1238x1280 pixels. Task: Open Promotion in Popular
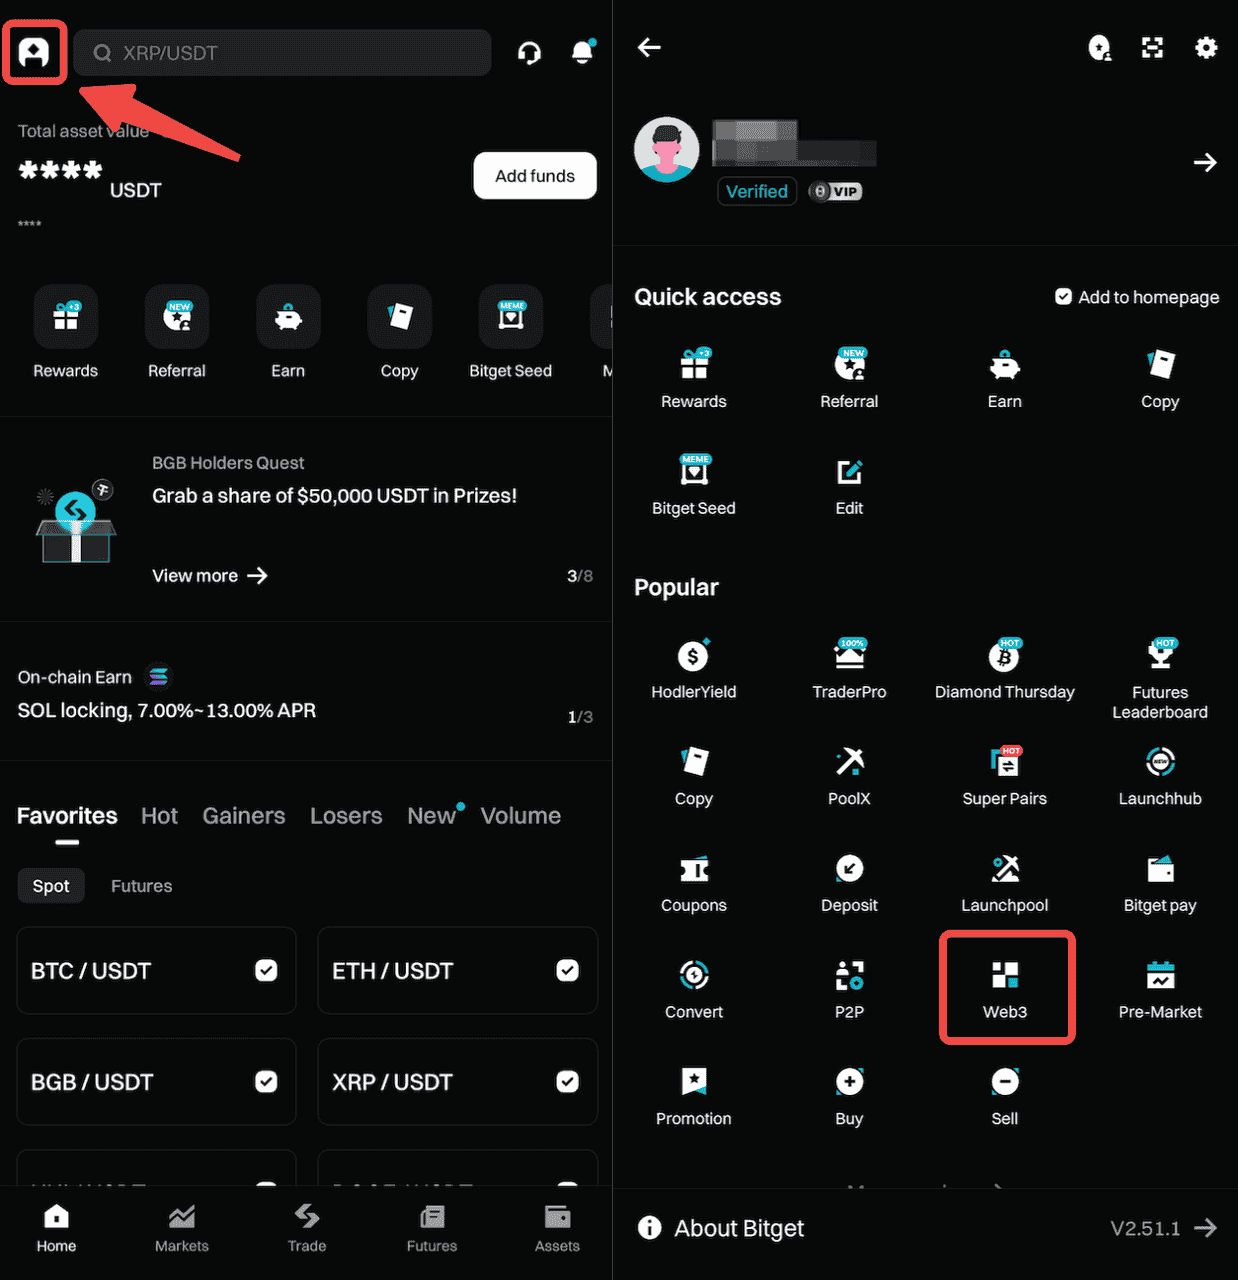point(694,1097)
